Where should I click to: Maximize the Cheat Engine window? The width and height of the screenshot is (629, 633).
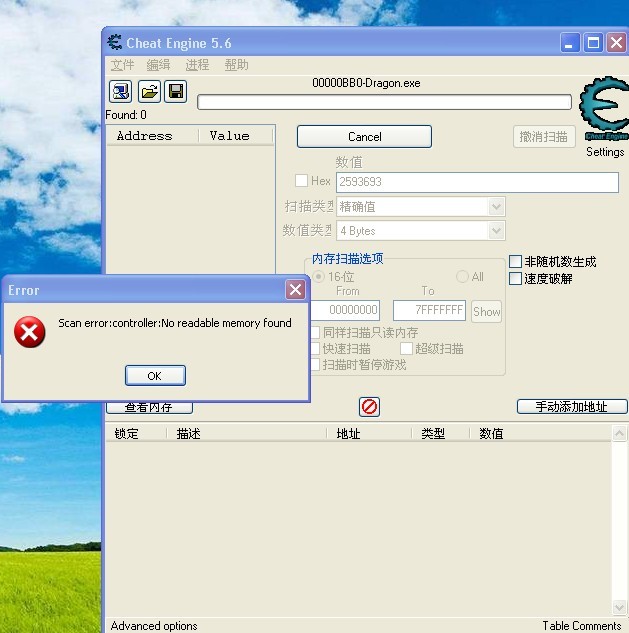[x=593, y=42]
